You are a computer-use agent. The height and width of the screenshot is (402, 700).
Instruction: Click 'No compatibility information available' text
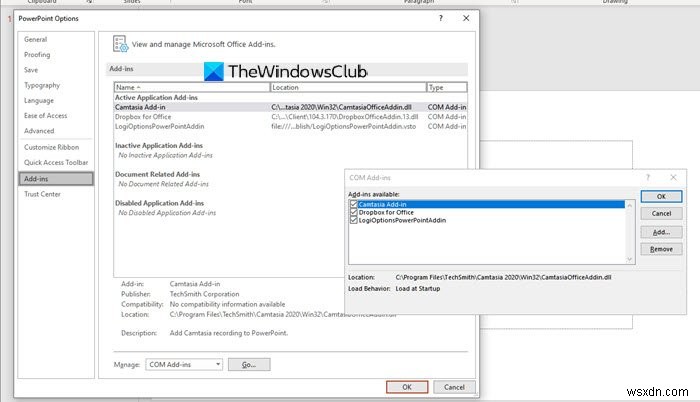click(x=227, y=304)
